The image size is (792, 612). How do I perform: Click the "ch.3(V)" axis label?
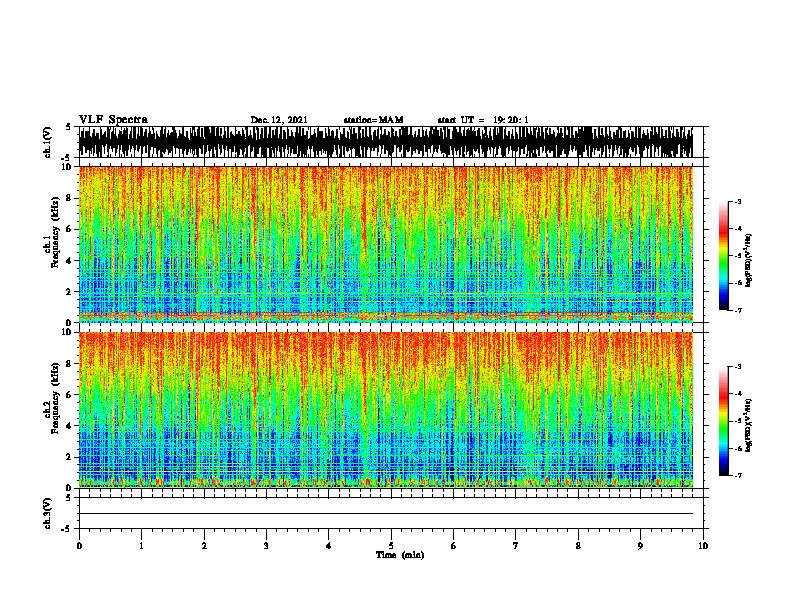[x=48, y=513]
